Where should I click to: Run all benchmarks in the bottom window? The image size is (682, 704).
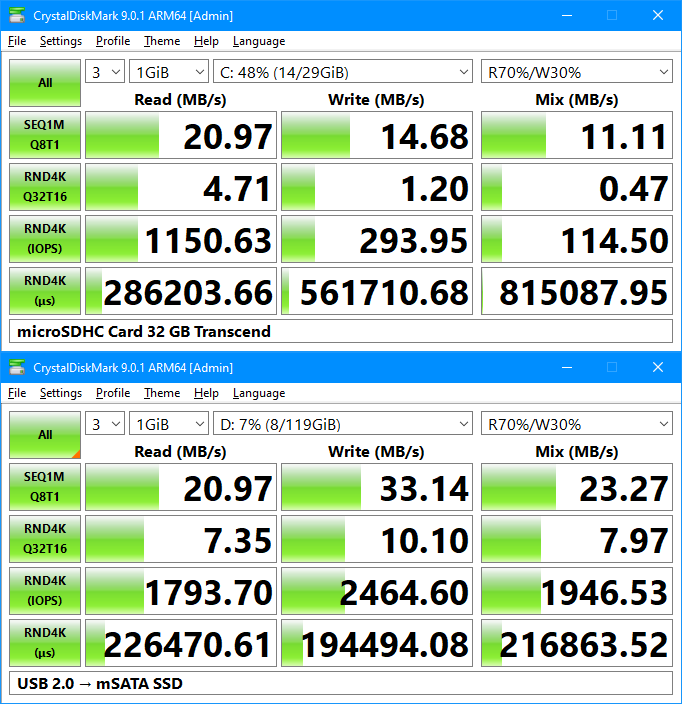click(x=45, y=435)
